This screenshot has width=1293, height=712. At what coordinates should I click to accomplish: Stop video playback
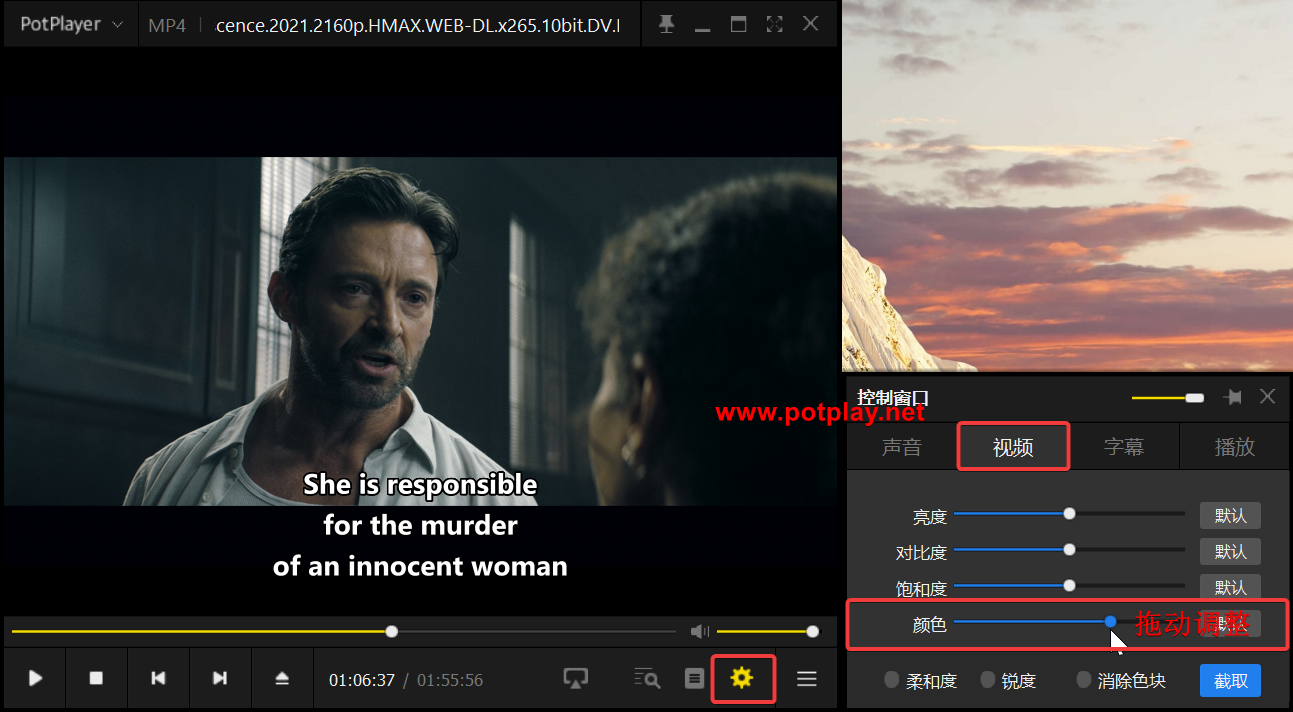(x=97, y=678)
